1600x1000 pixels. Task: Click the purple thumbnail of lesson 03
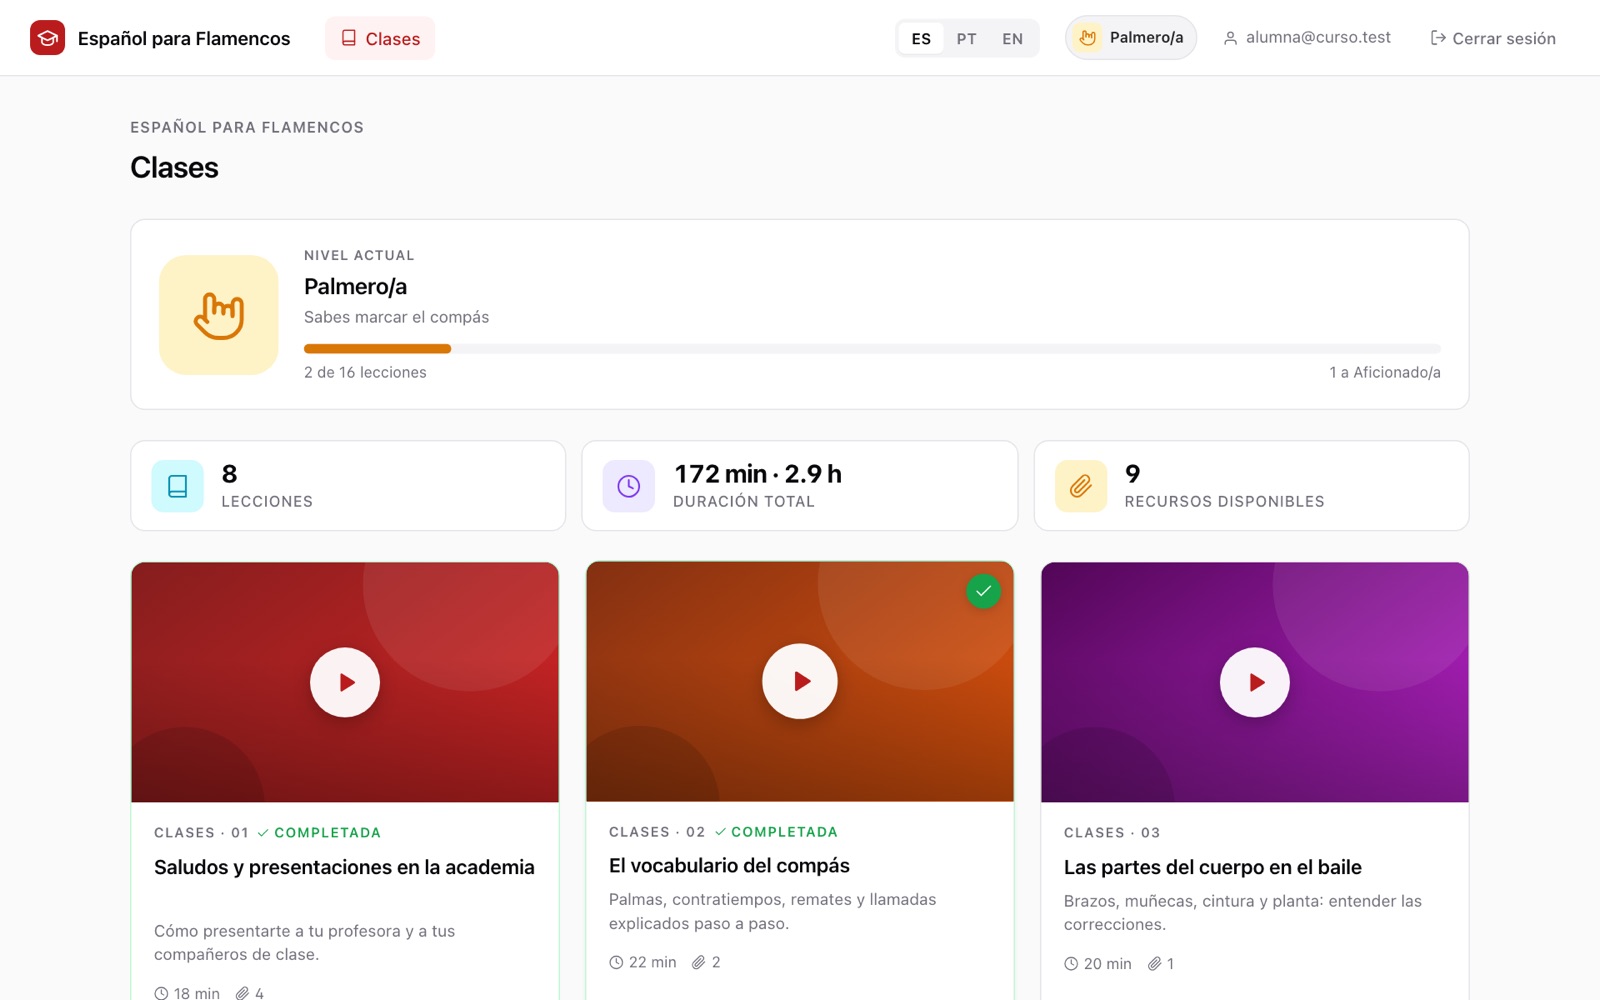pyautogui.click(x=1255, y=682)
